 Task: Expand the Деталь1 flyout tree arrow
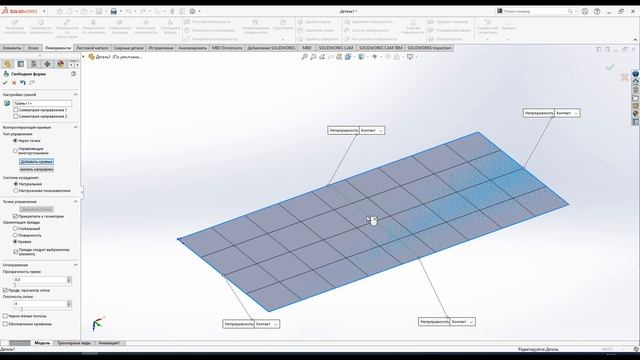(x=83, y=57)
